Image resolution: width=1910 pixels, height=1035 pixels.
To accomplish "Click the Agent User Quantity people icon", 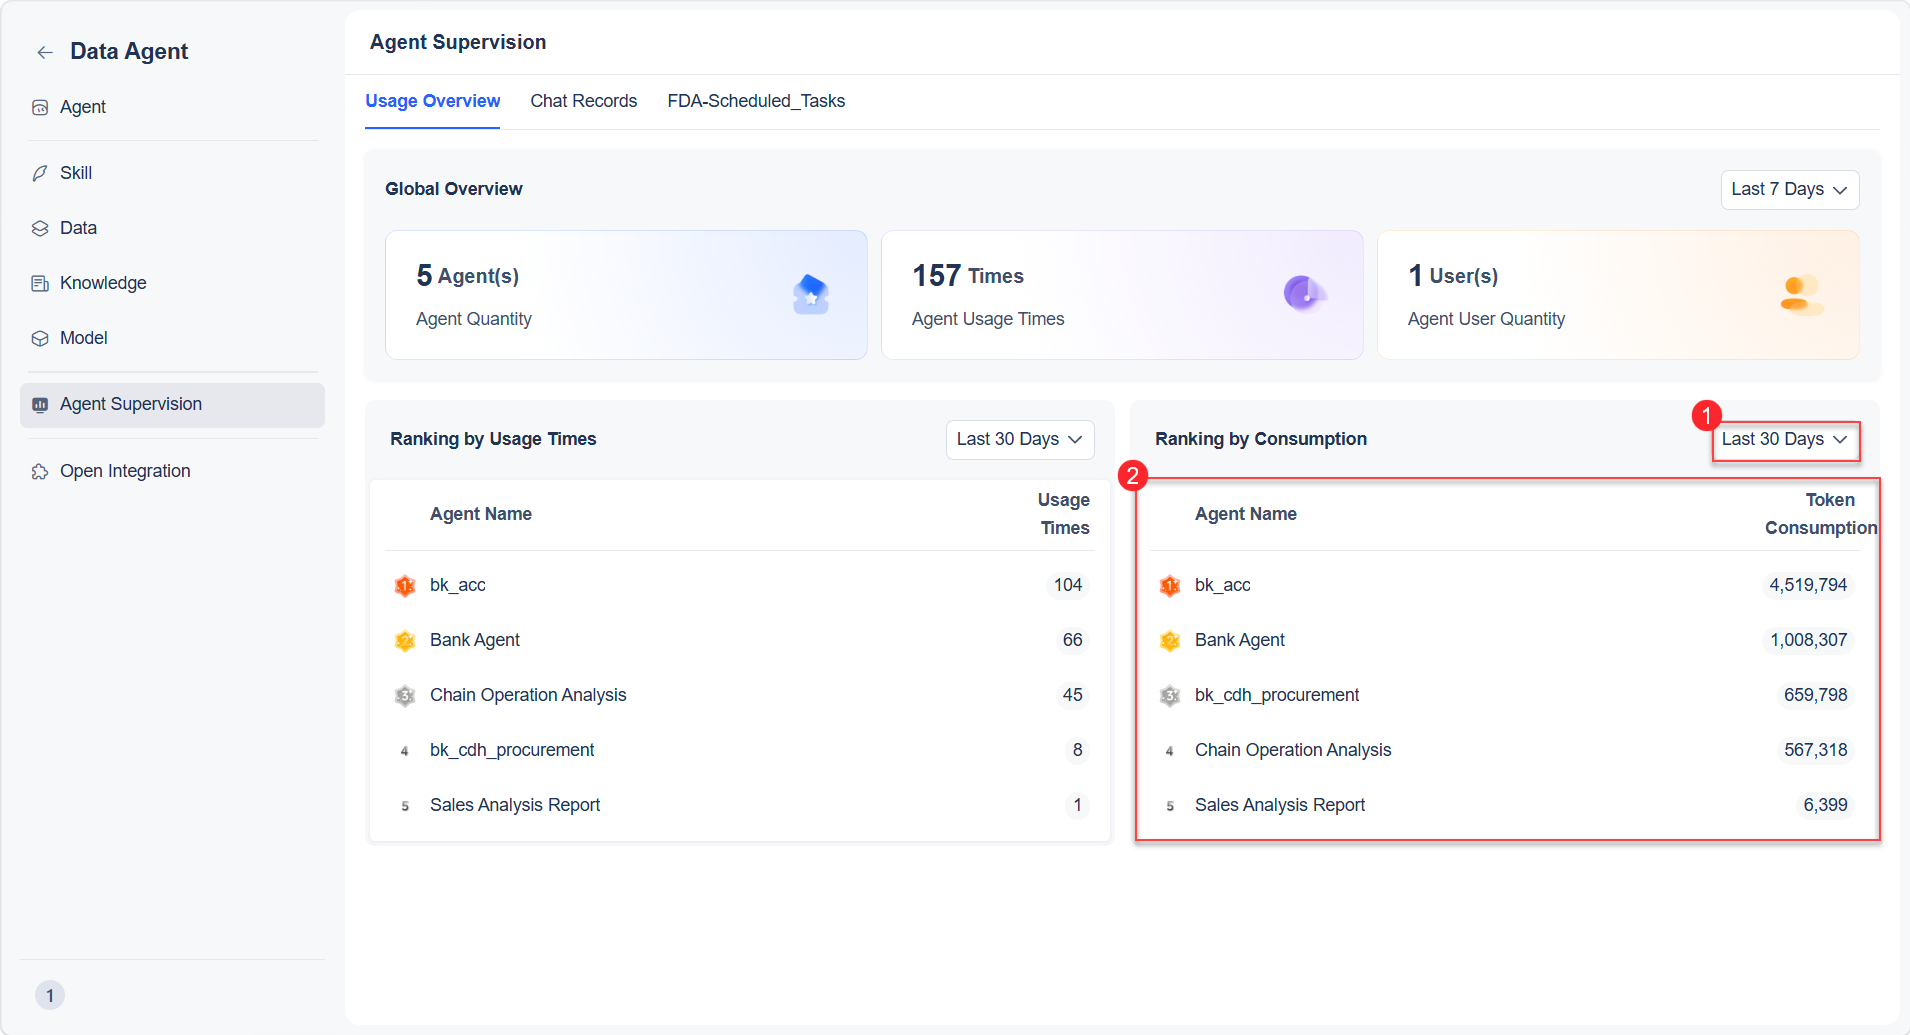I will (1801, 295).
